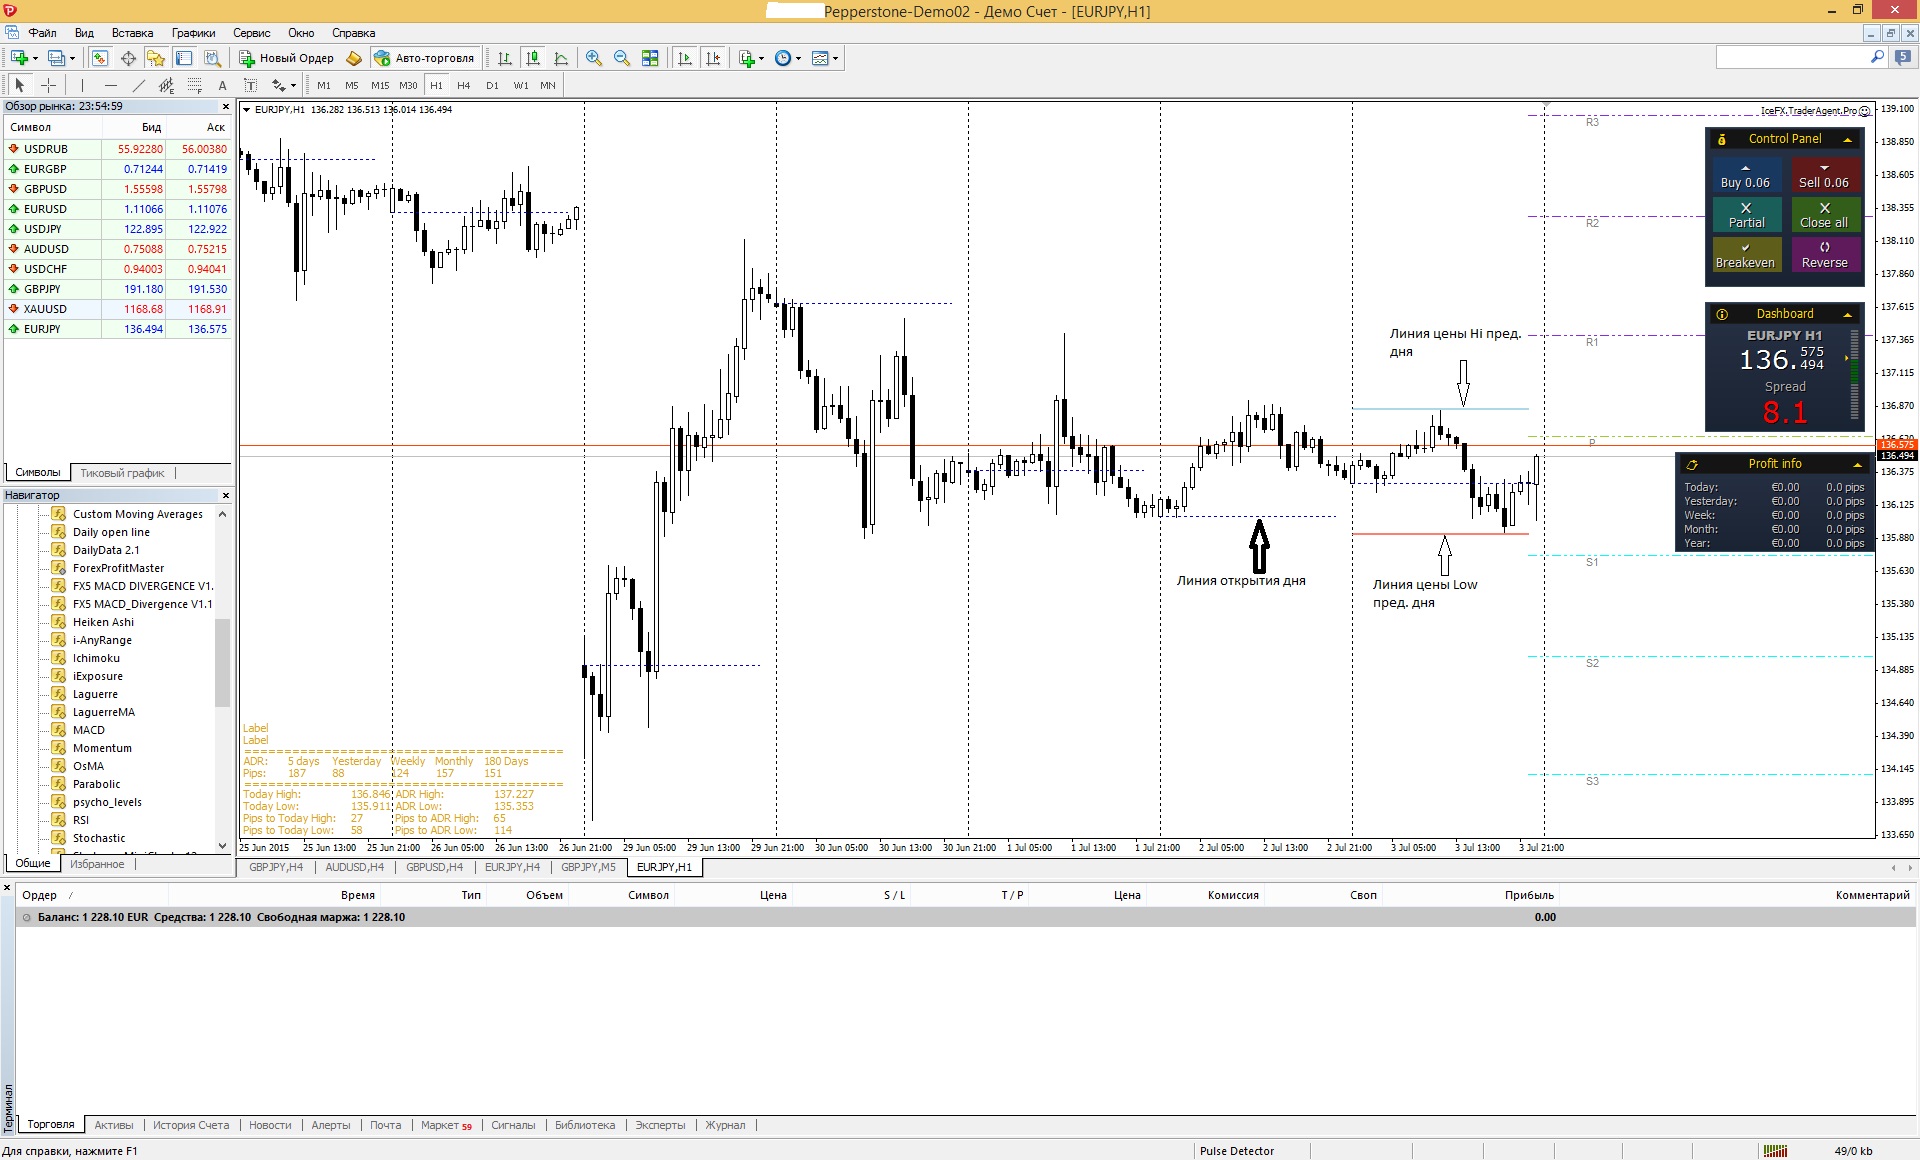Open the Графики menu
1920x1160 pixels.
pyautogui.click(x=193, y=33)
